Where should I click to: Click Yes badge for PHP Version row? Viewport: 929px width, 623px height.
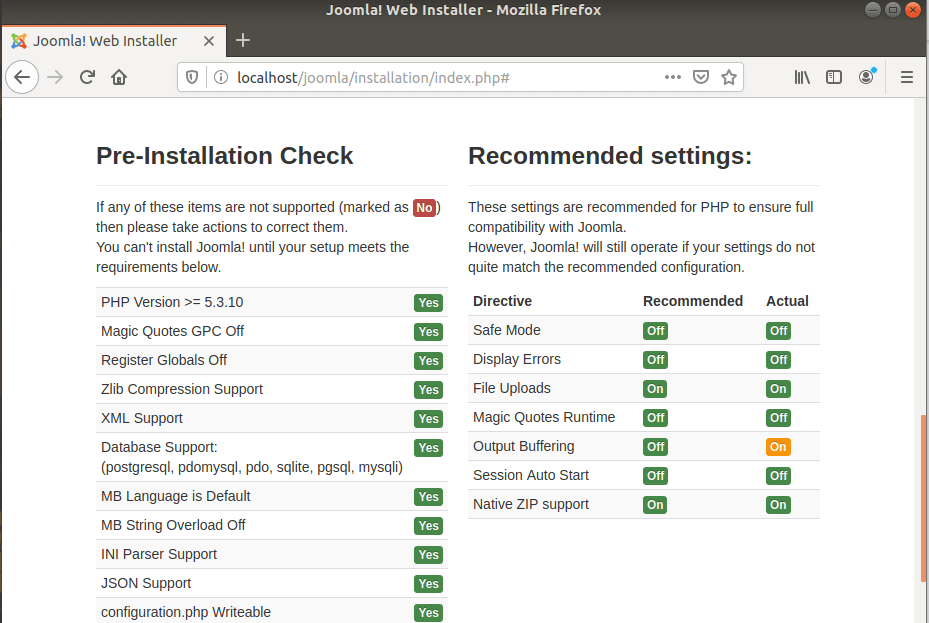pyautogui.click(x=428, y=303)
